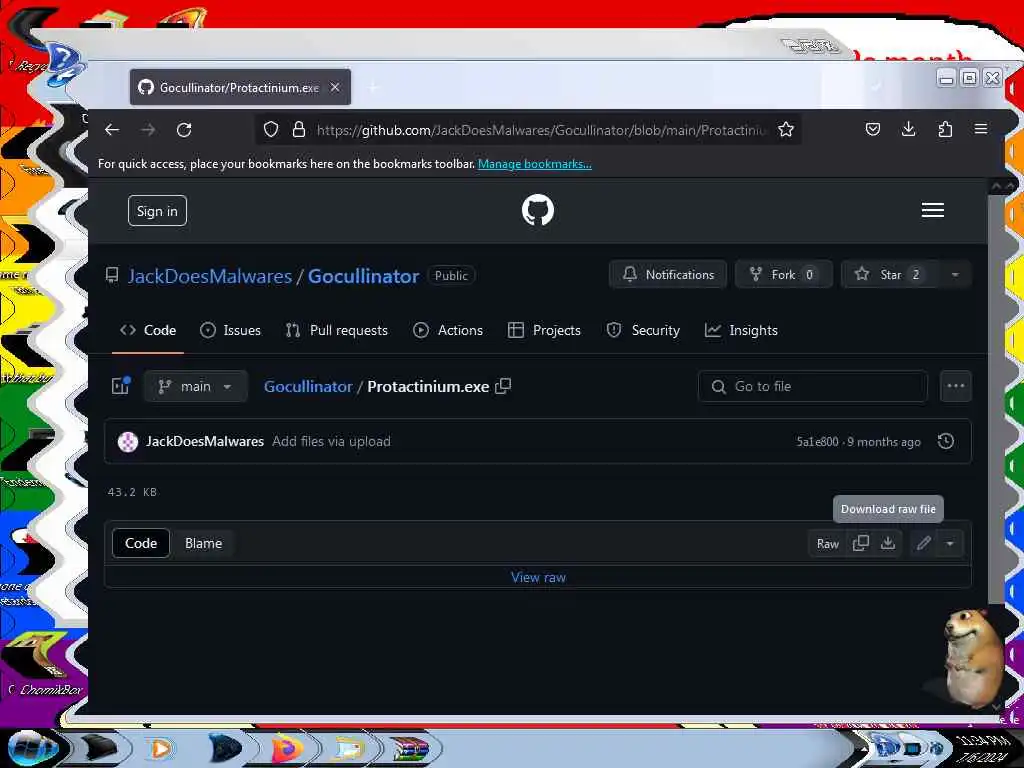Expand the star lists dropdown arrow
Viewport: 1024px width, 768px height.
[x=955, y=274]
